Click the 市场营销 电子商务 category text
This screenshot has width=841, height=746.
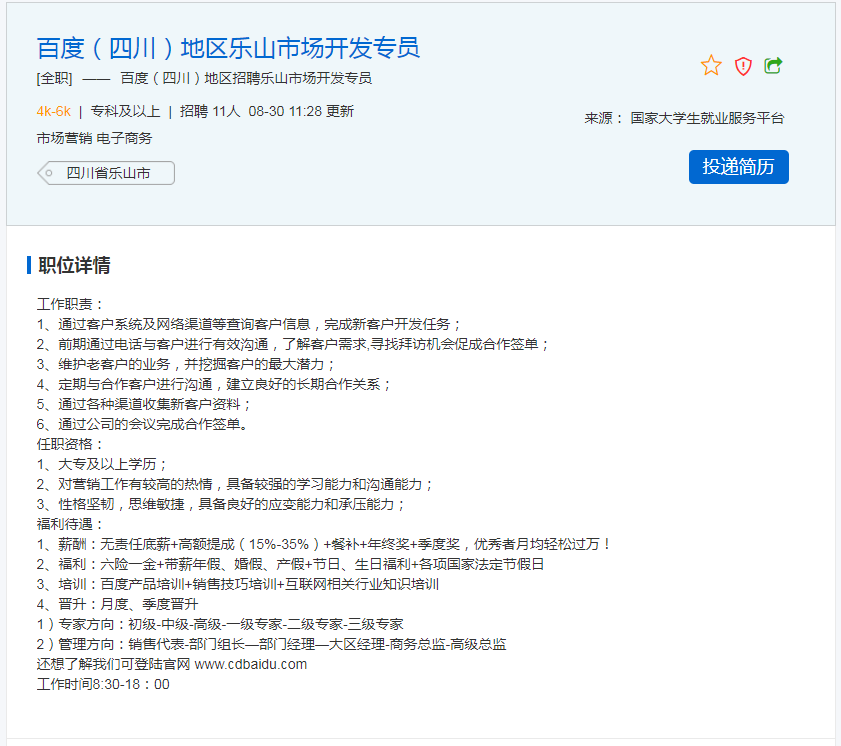(94, 138)
